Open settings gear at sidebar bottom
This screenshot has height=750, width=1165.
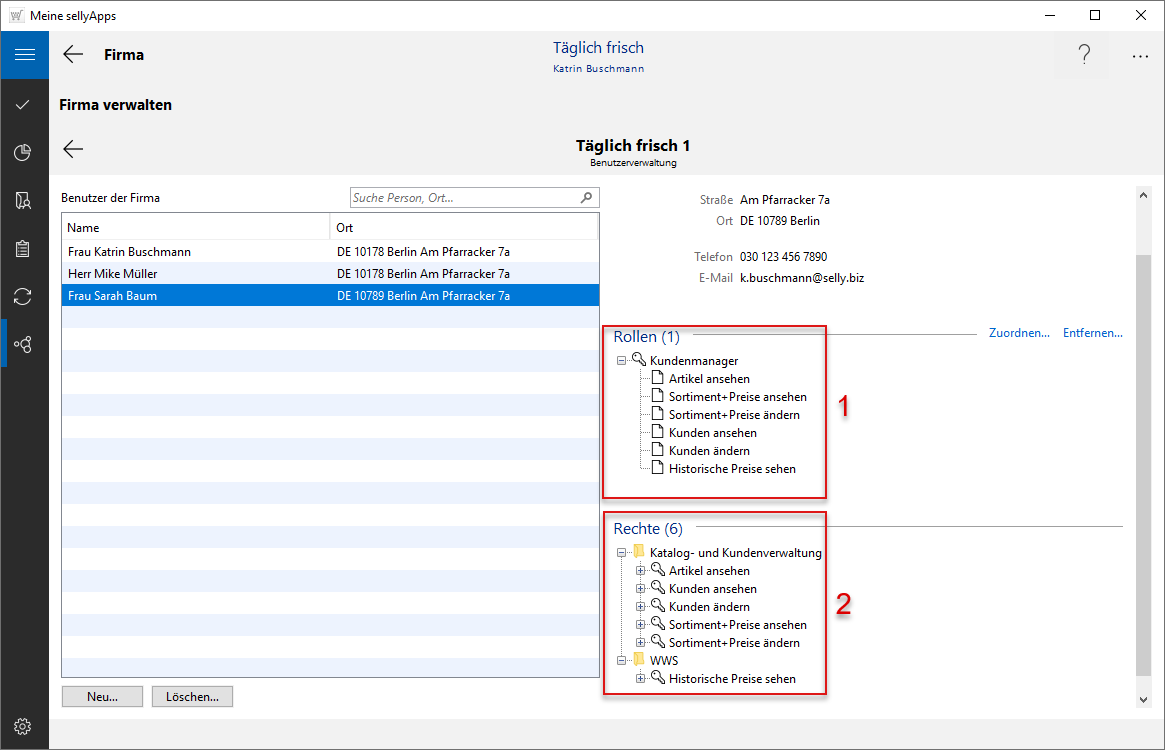[x=24, y=726]
